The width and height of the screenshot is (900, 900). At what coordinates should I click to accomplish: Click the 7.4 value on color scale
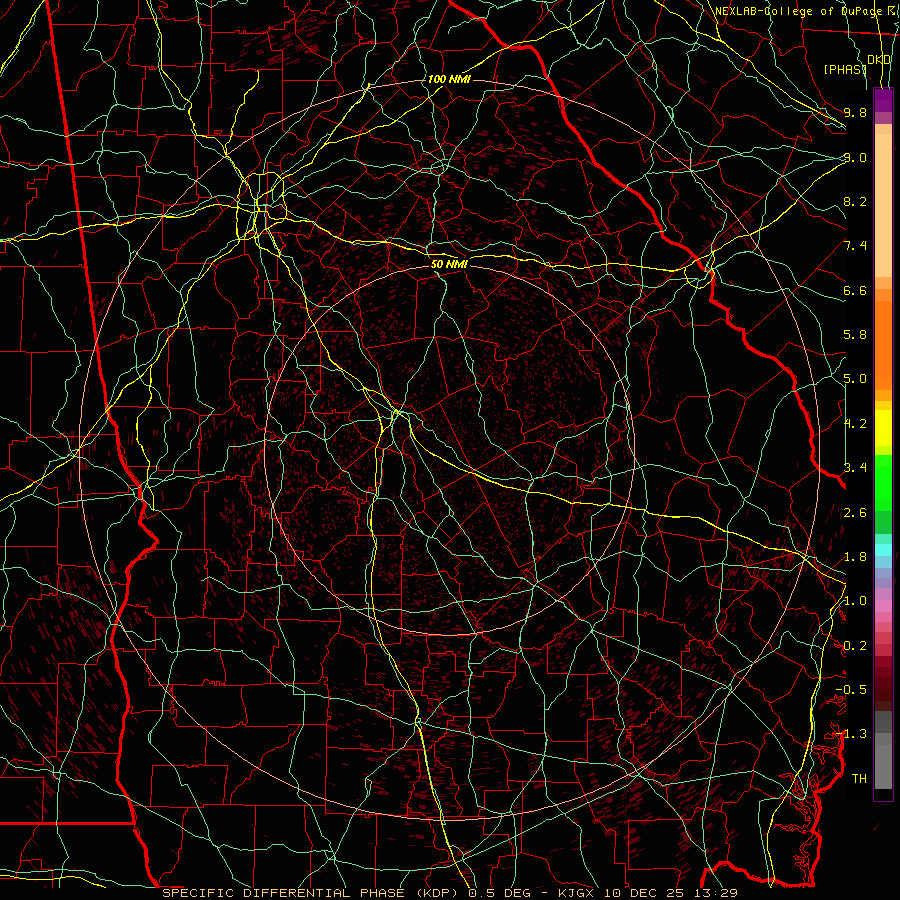pos(855,246)
